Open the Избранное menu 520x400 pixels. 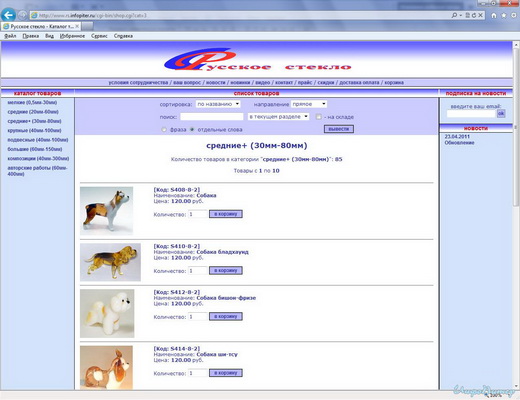pos(72,36)
